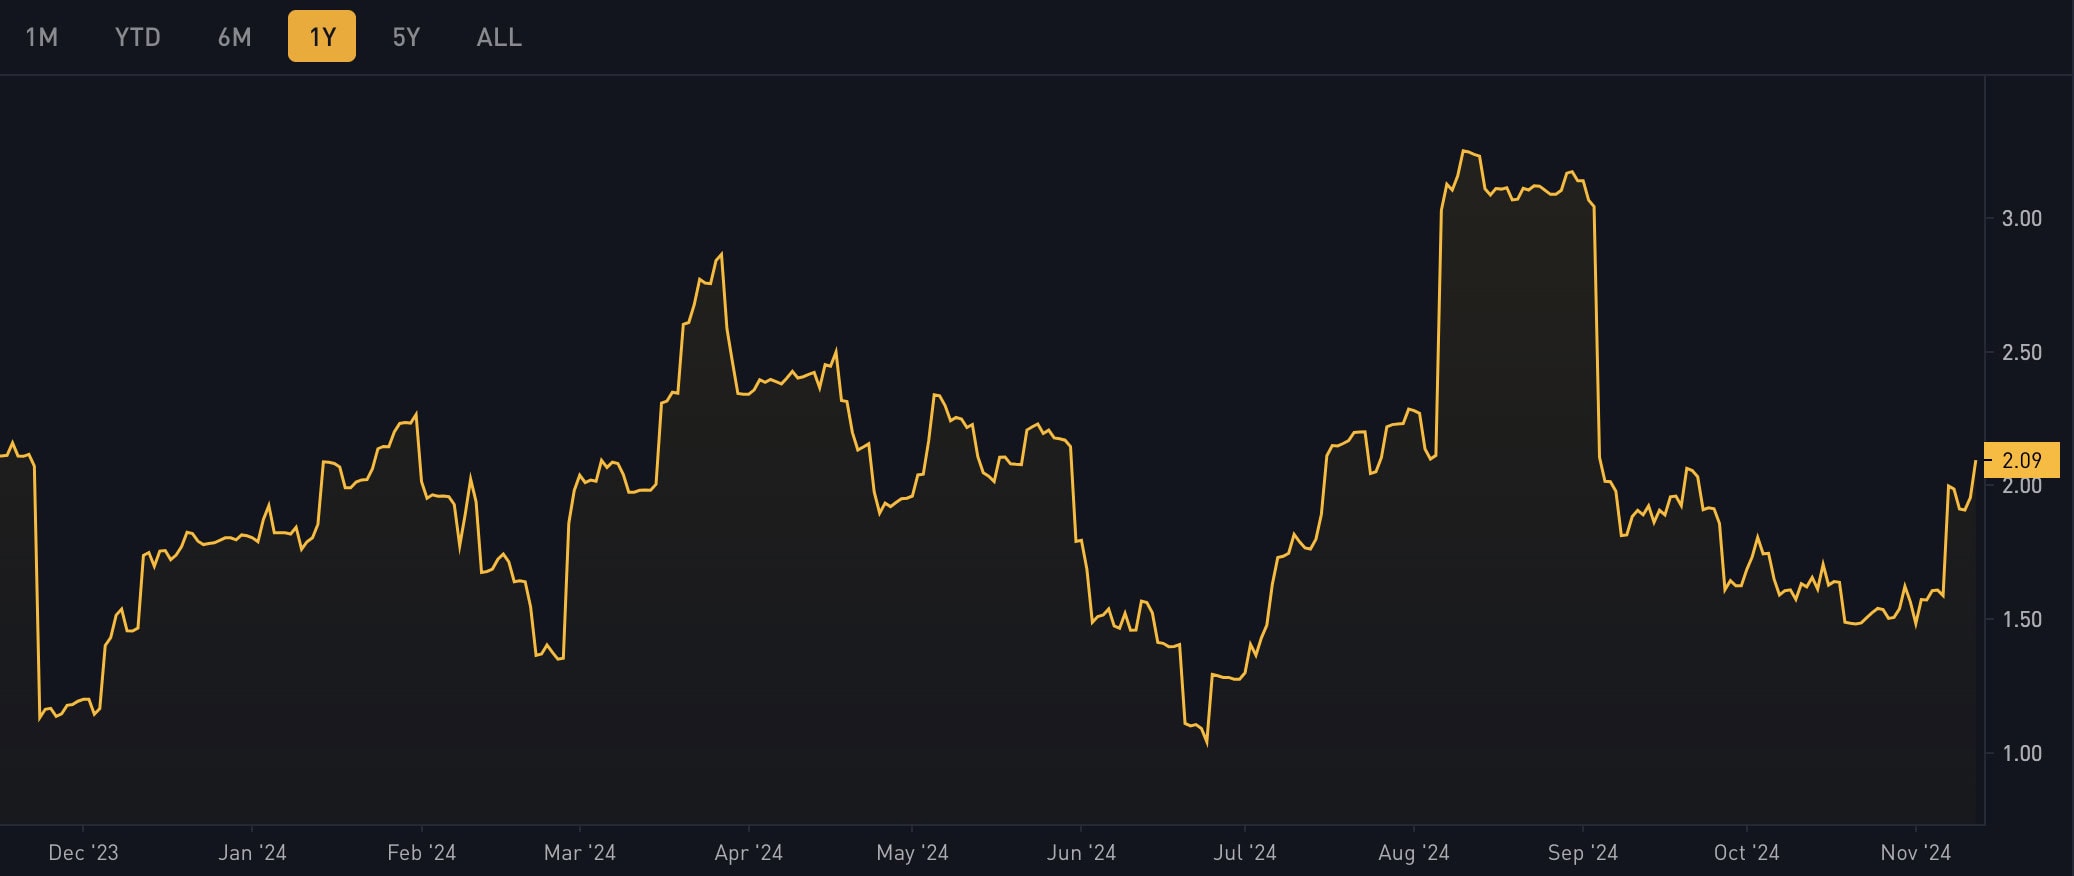Viewport: 2074px width, 876px height.
Task: Click the Oct '24 date label
Action: coord(1746,852)
